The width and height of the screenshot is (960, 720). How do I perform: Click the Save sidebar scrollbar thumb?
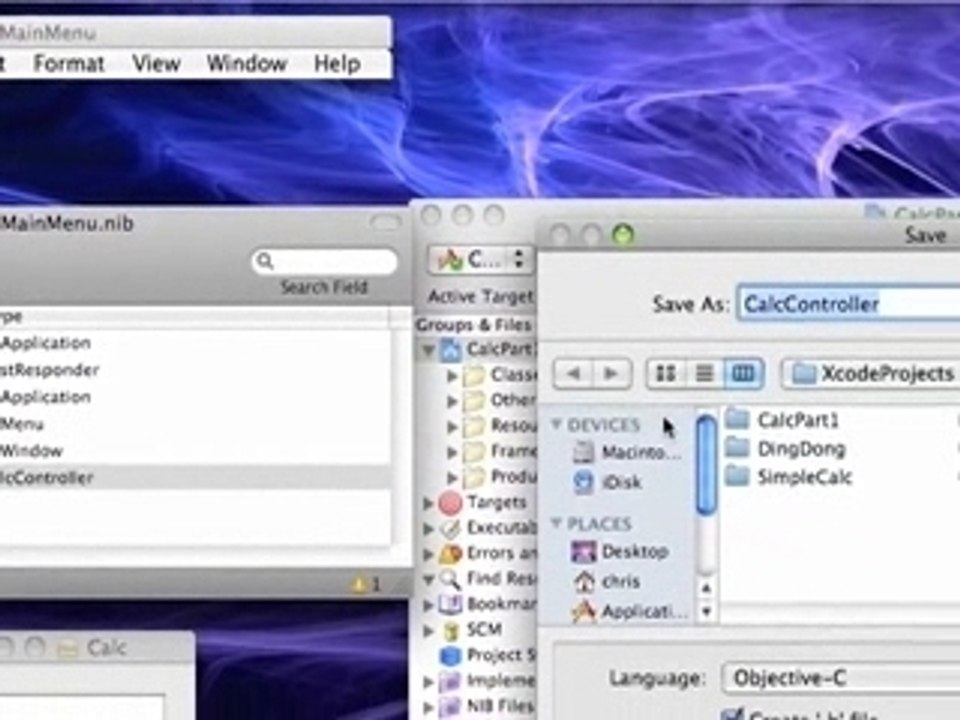(x=707, y=463)
